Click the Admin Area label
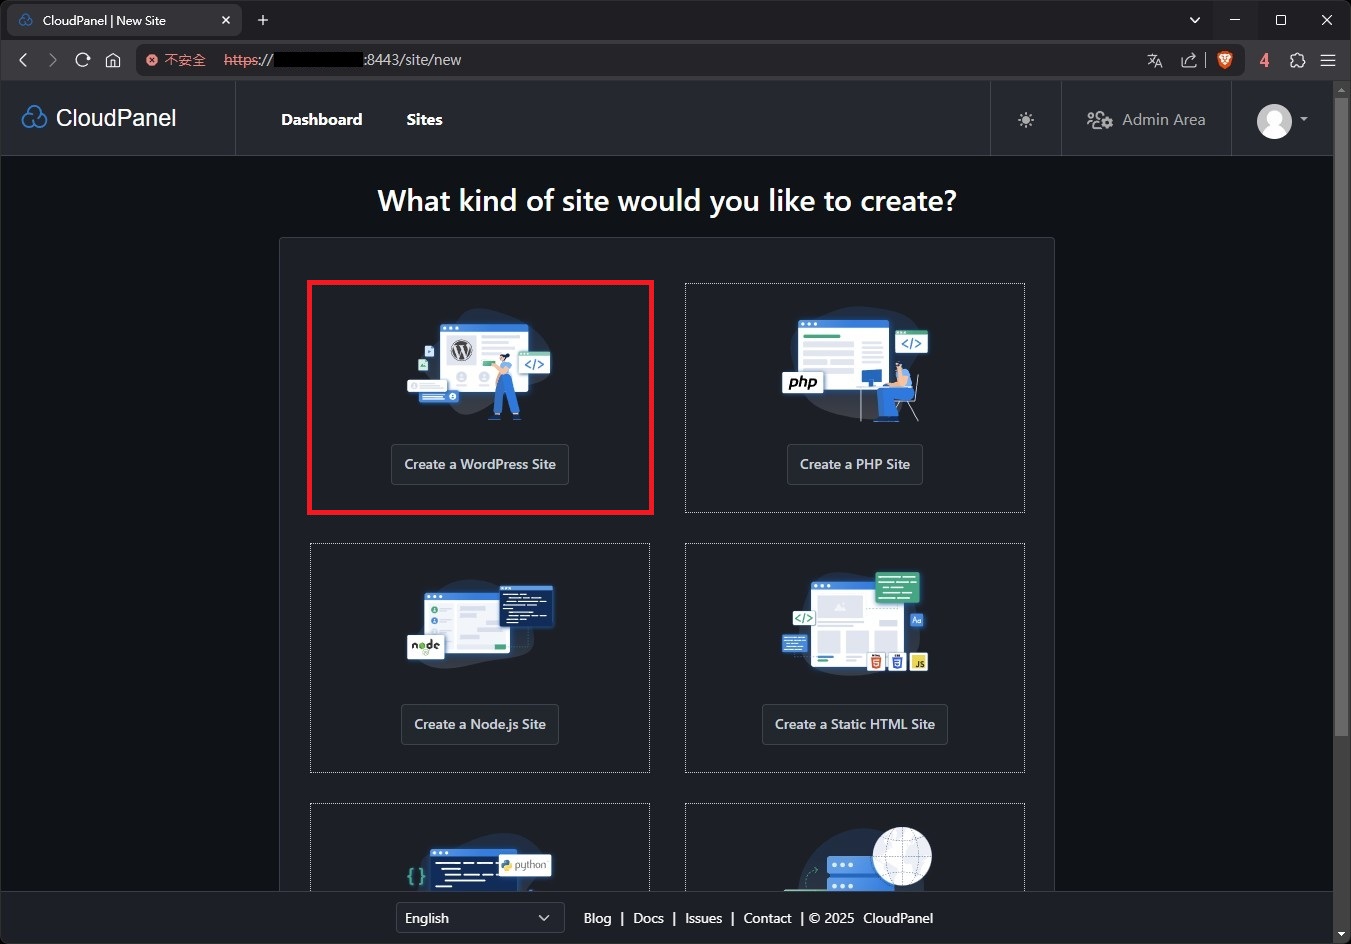This screenshot has width=1351, height=944. point(1164,119)
